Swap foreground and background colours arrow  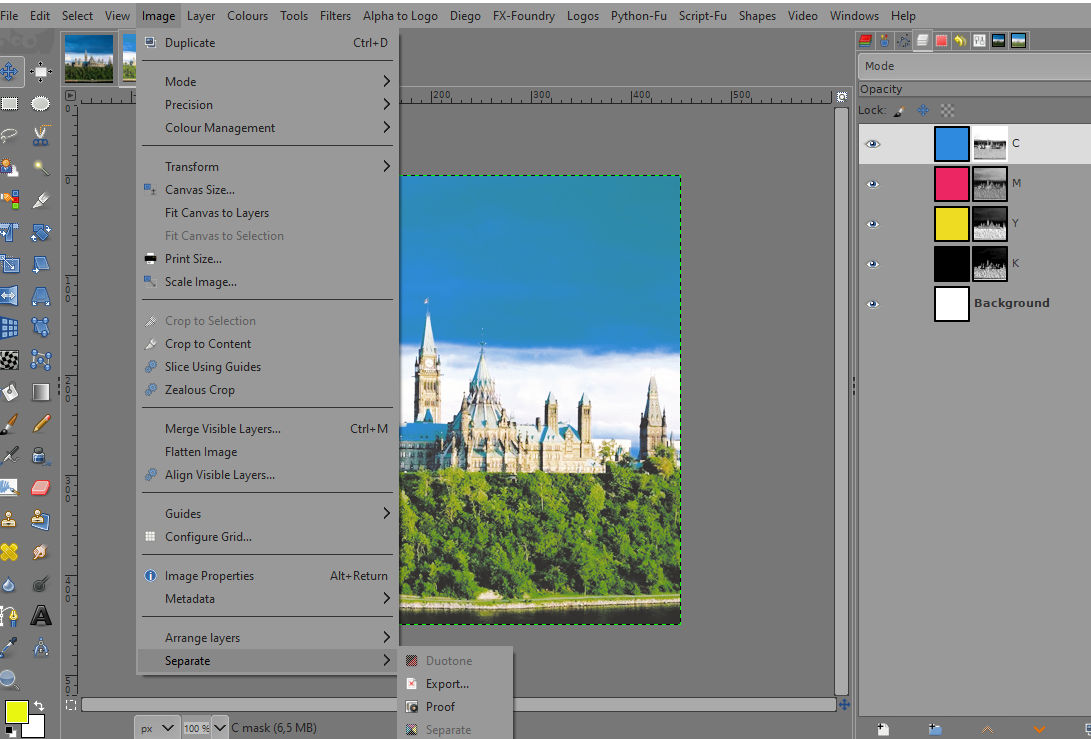coord(38,706)
